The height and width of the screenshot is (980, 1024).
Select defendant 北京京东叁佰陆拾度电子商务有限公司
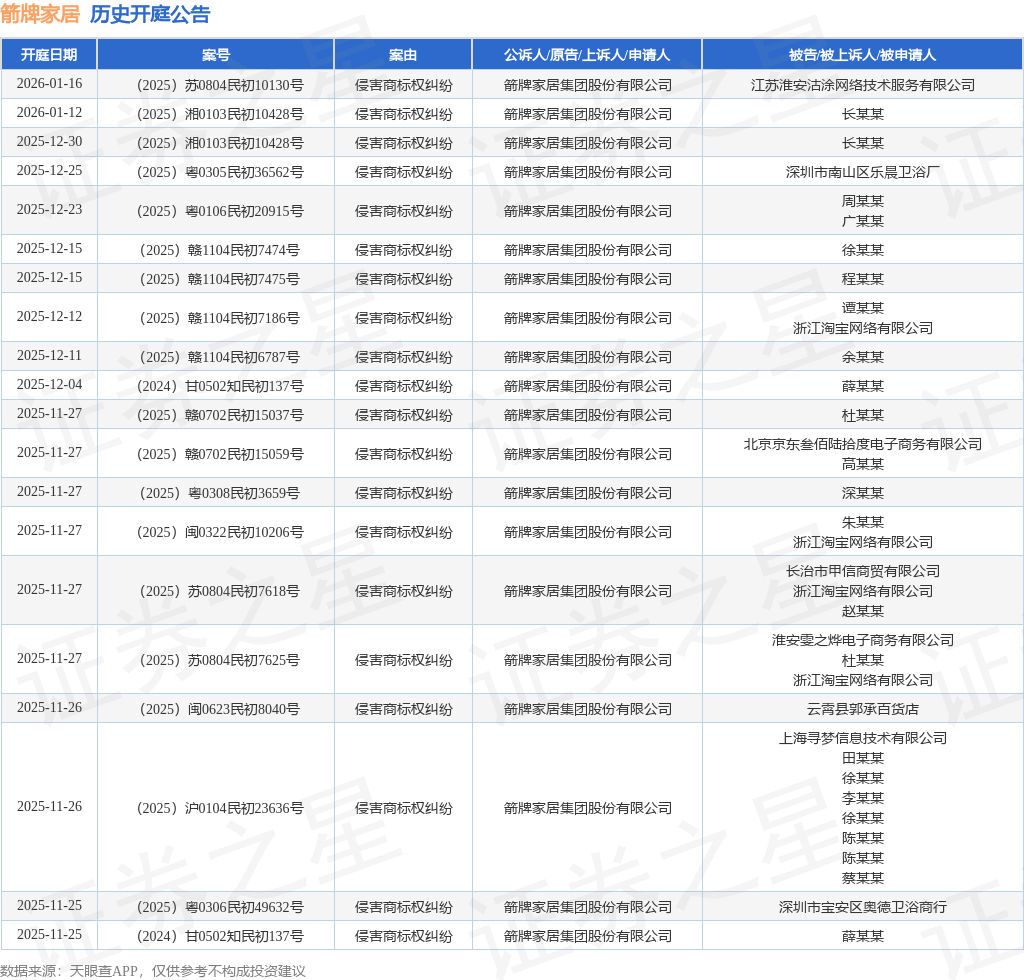click(x=863, y=445)
